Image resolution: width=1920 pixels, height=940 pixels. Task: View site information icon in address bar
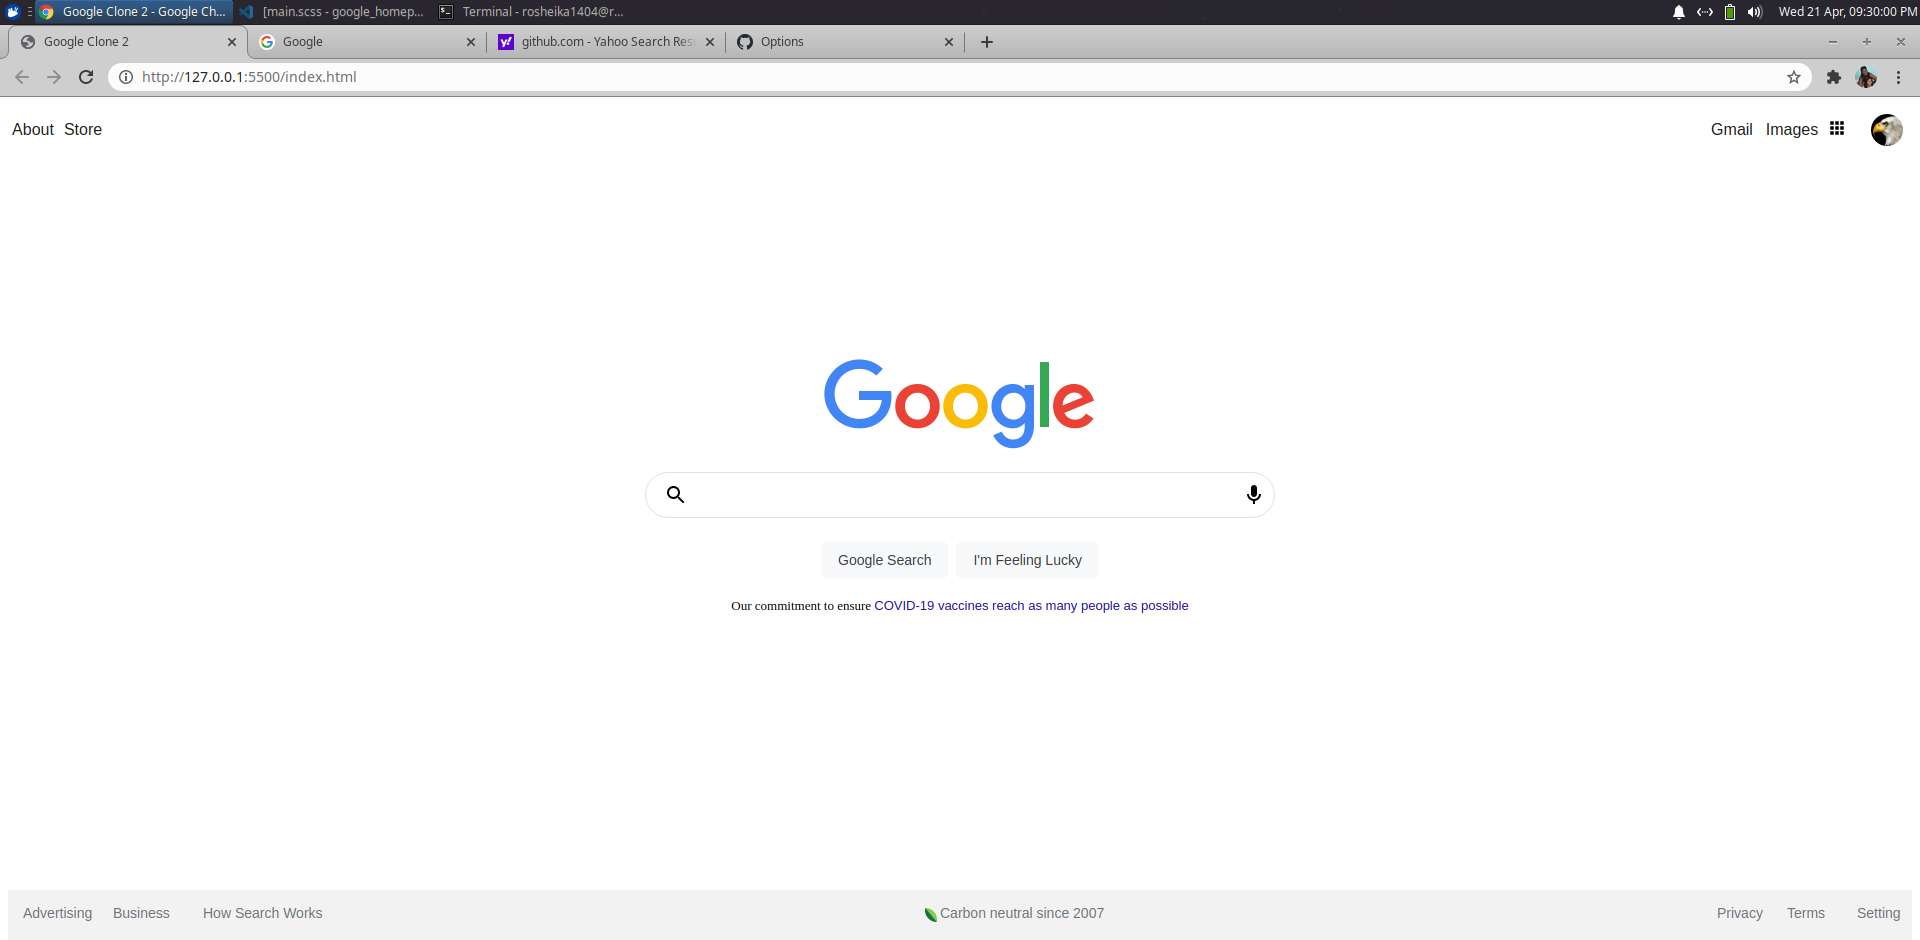pos(126,77)
